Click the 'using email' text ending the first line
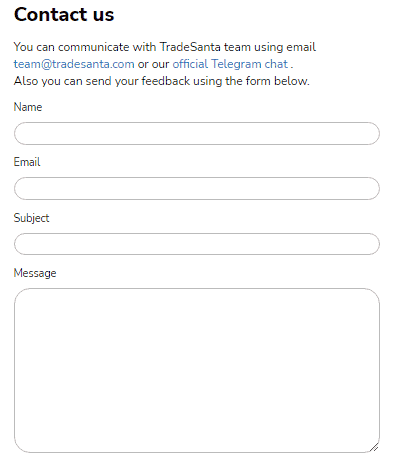The image size is (396, 456). [x=285, y=47]
